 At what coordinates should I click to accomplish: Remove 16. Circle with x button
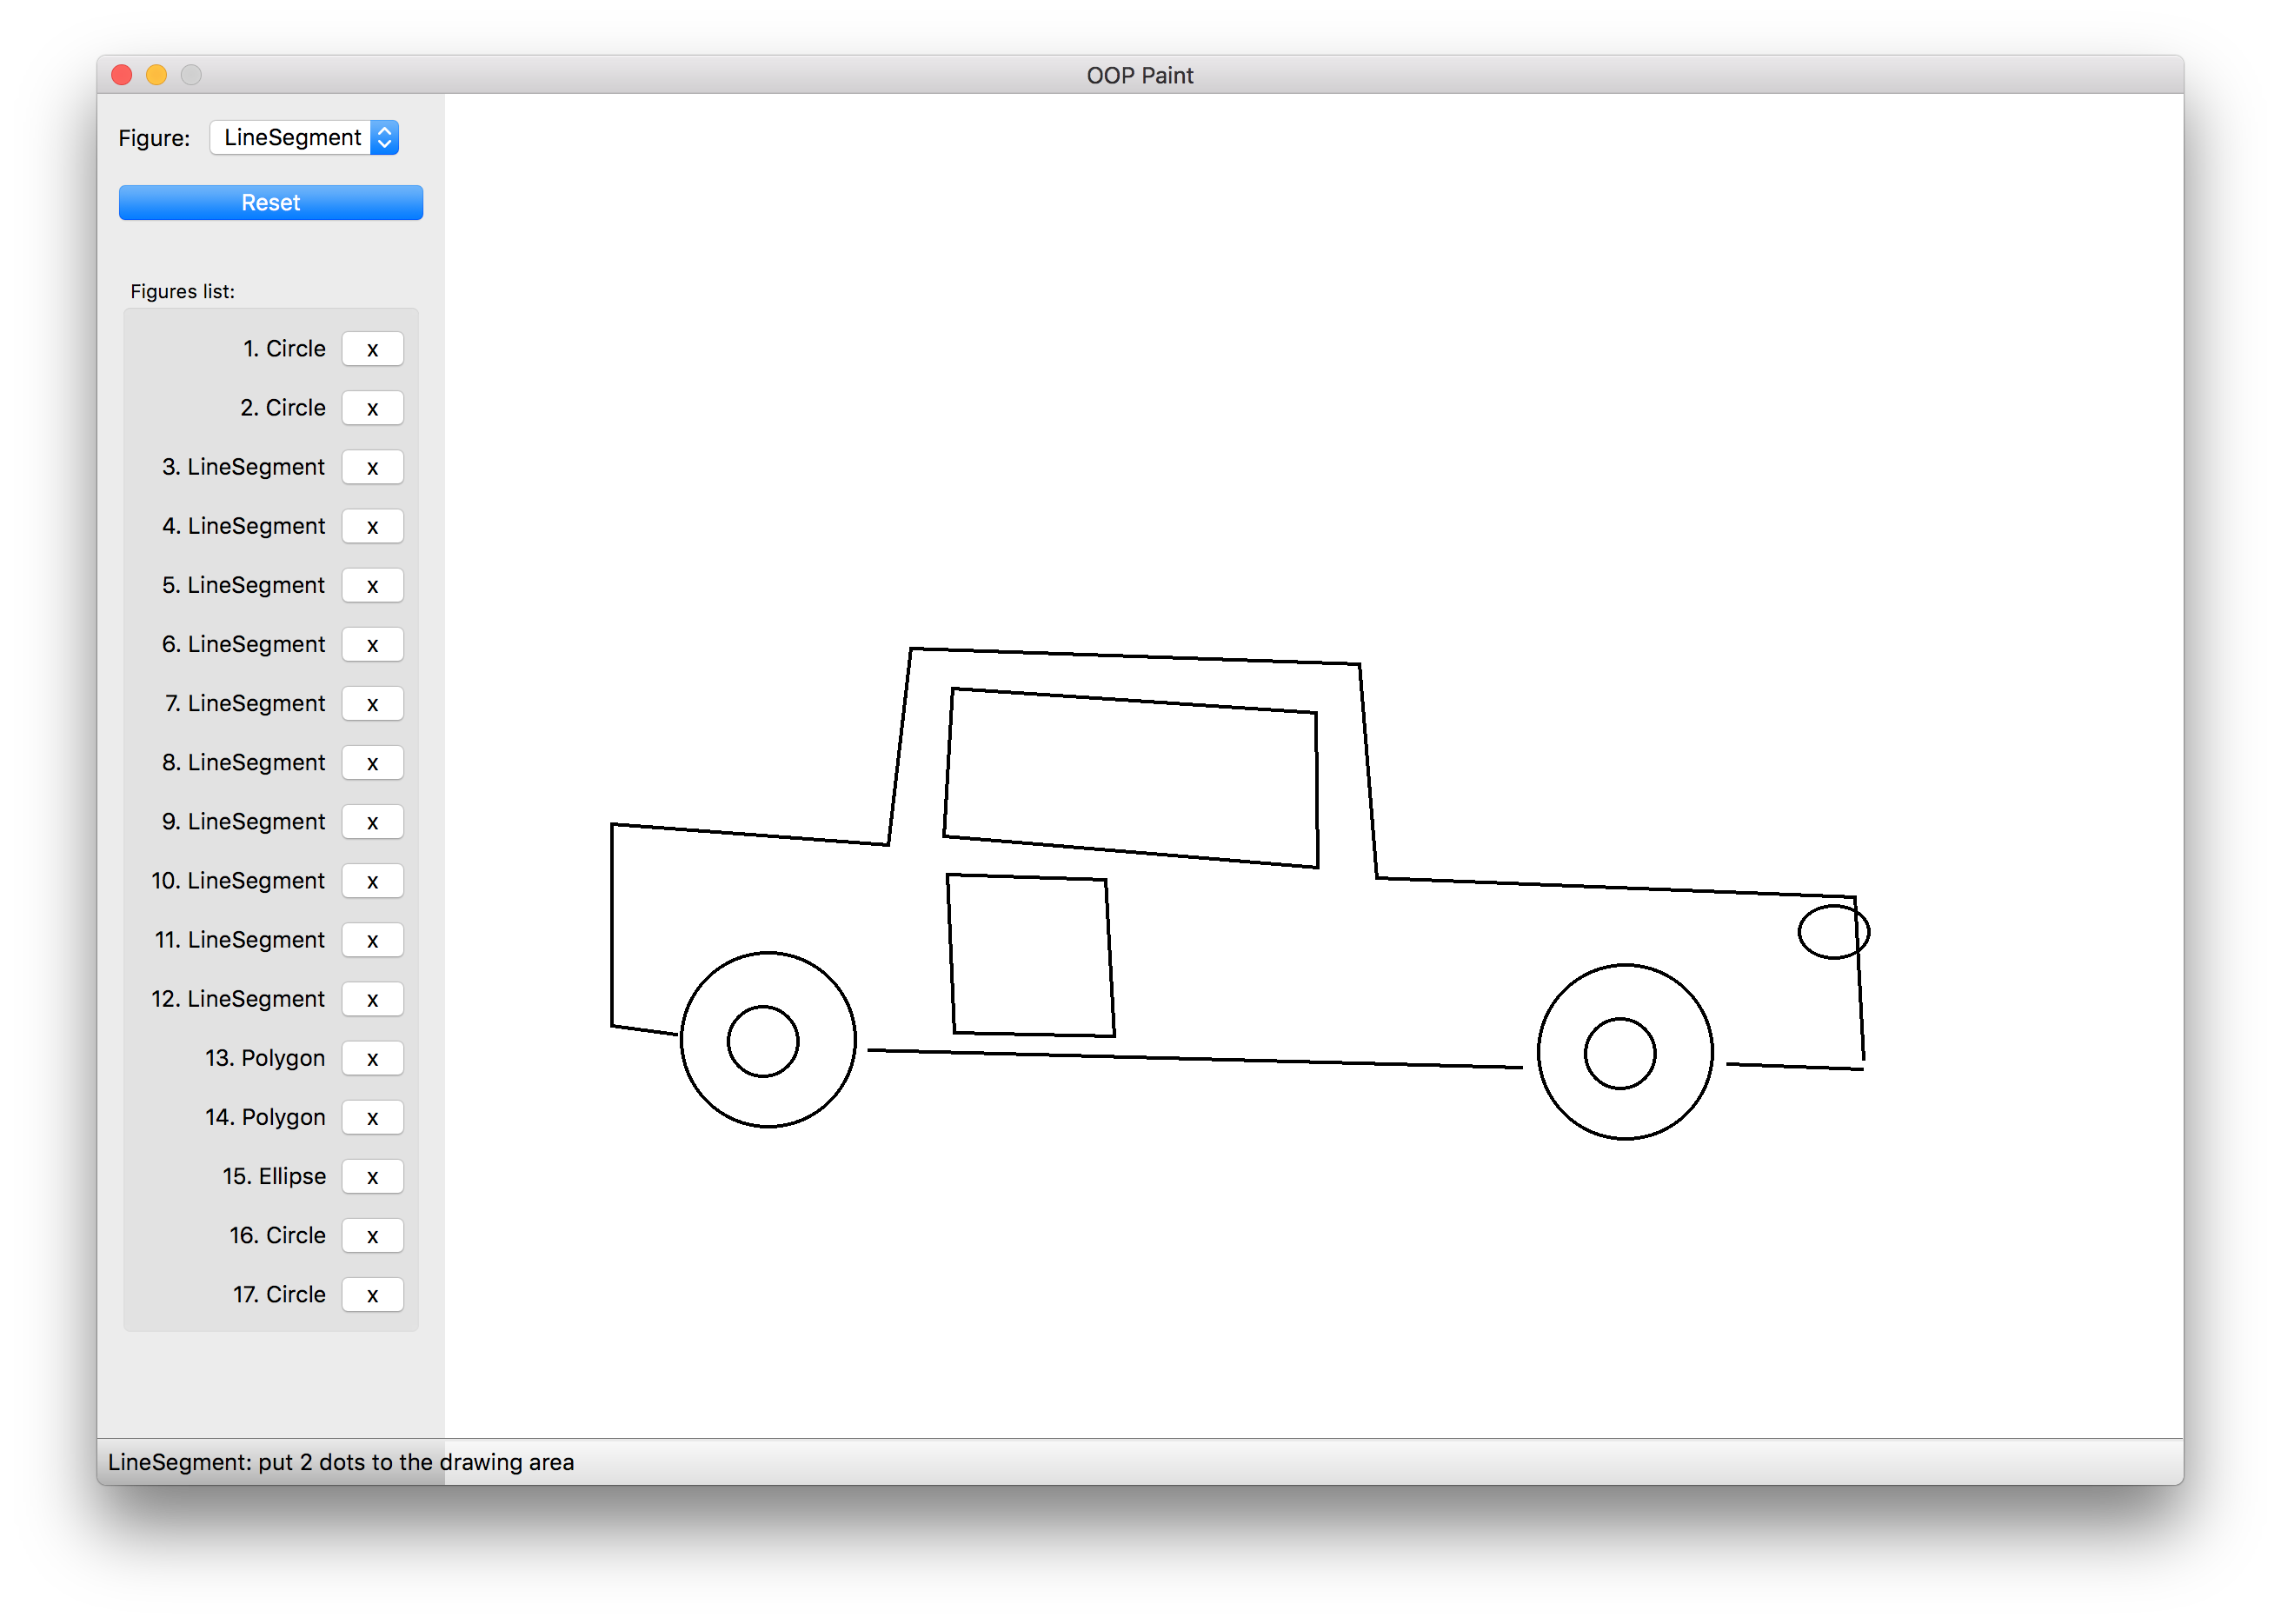372,1234
